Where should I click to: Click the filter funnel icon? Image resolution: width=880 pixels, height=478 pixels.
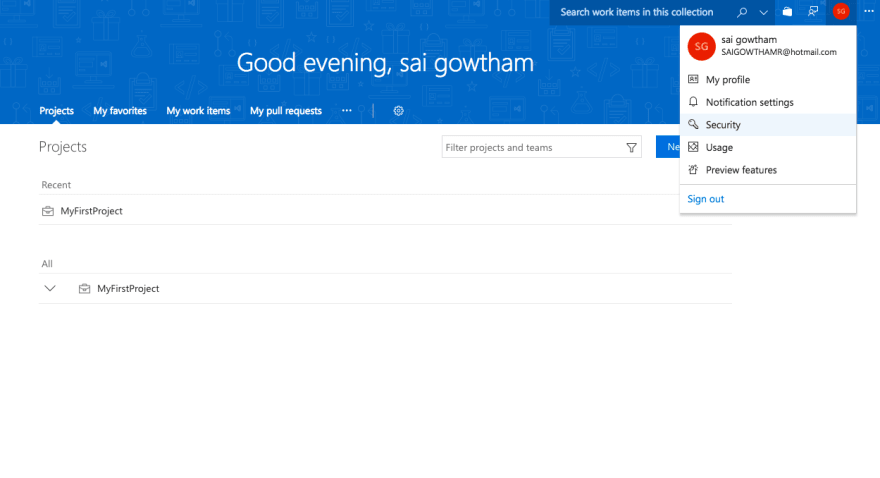631,148
